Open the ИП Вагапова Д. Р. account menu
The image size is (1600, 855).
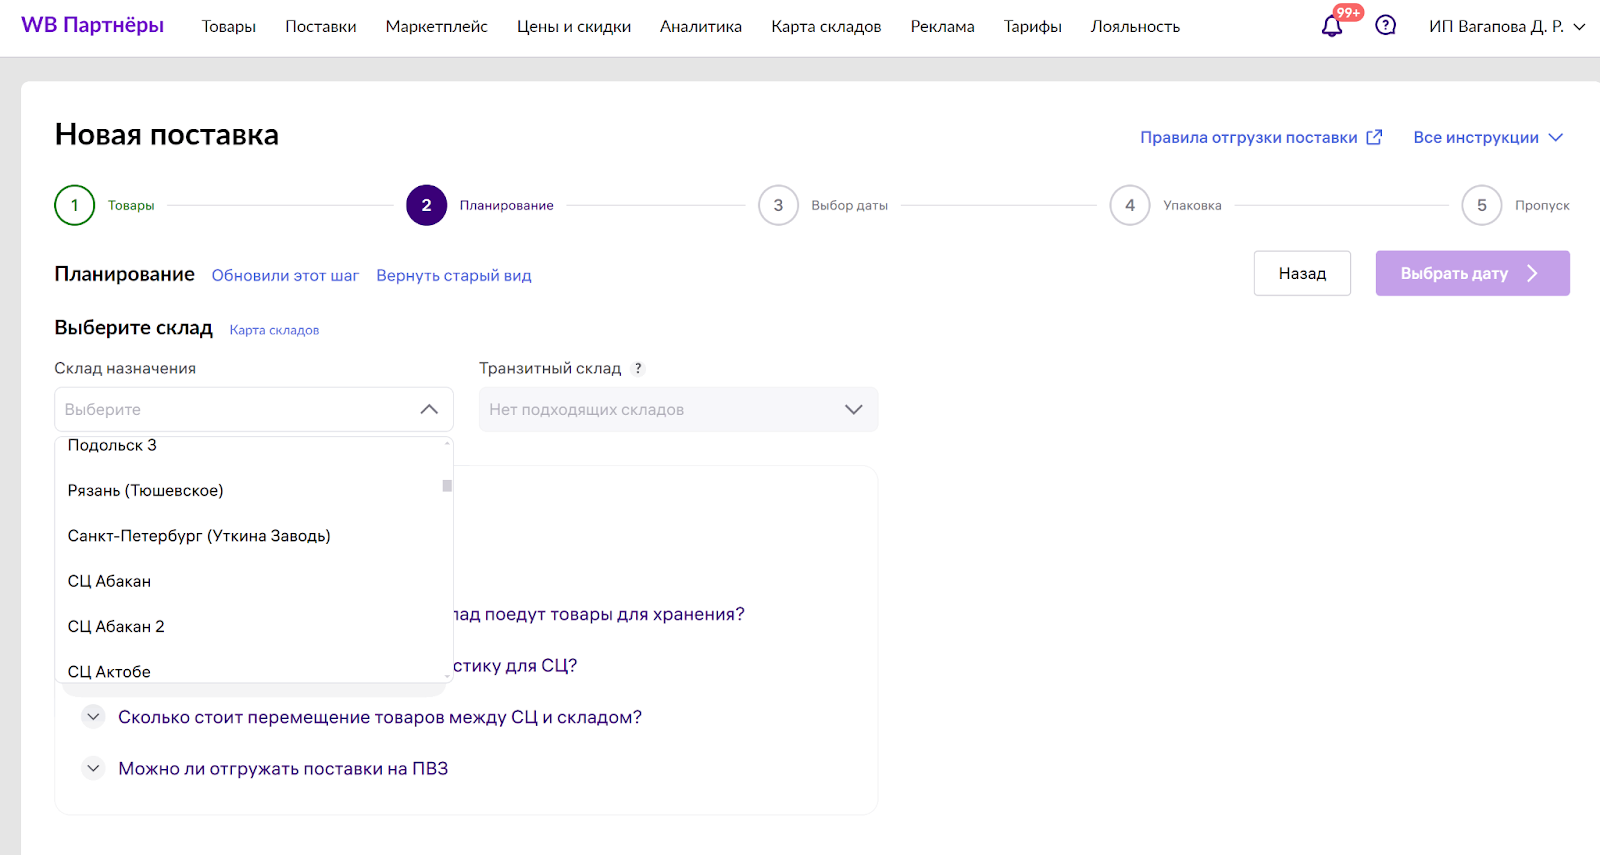(1506, 26)
